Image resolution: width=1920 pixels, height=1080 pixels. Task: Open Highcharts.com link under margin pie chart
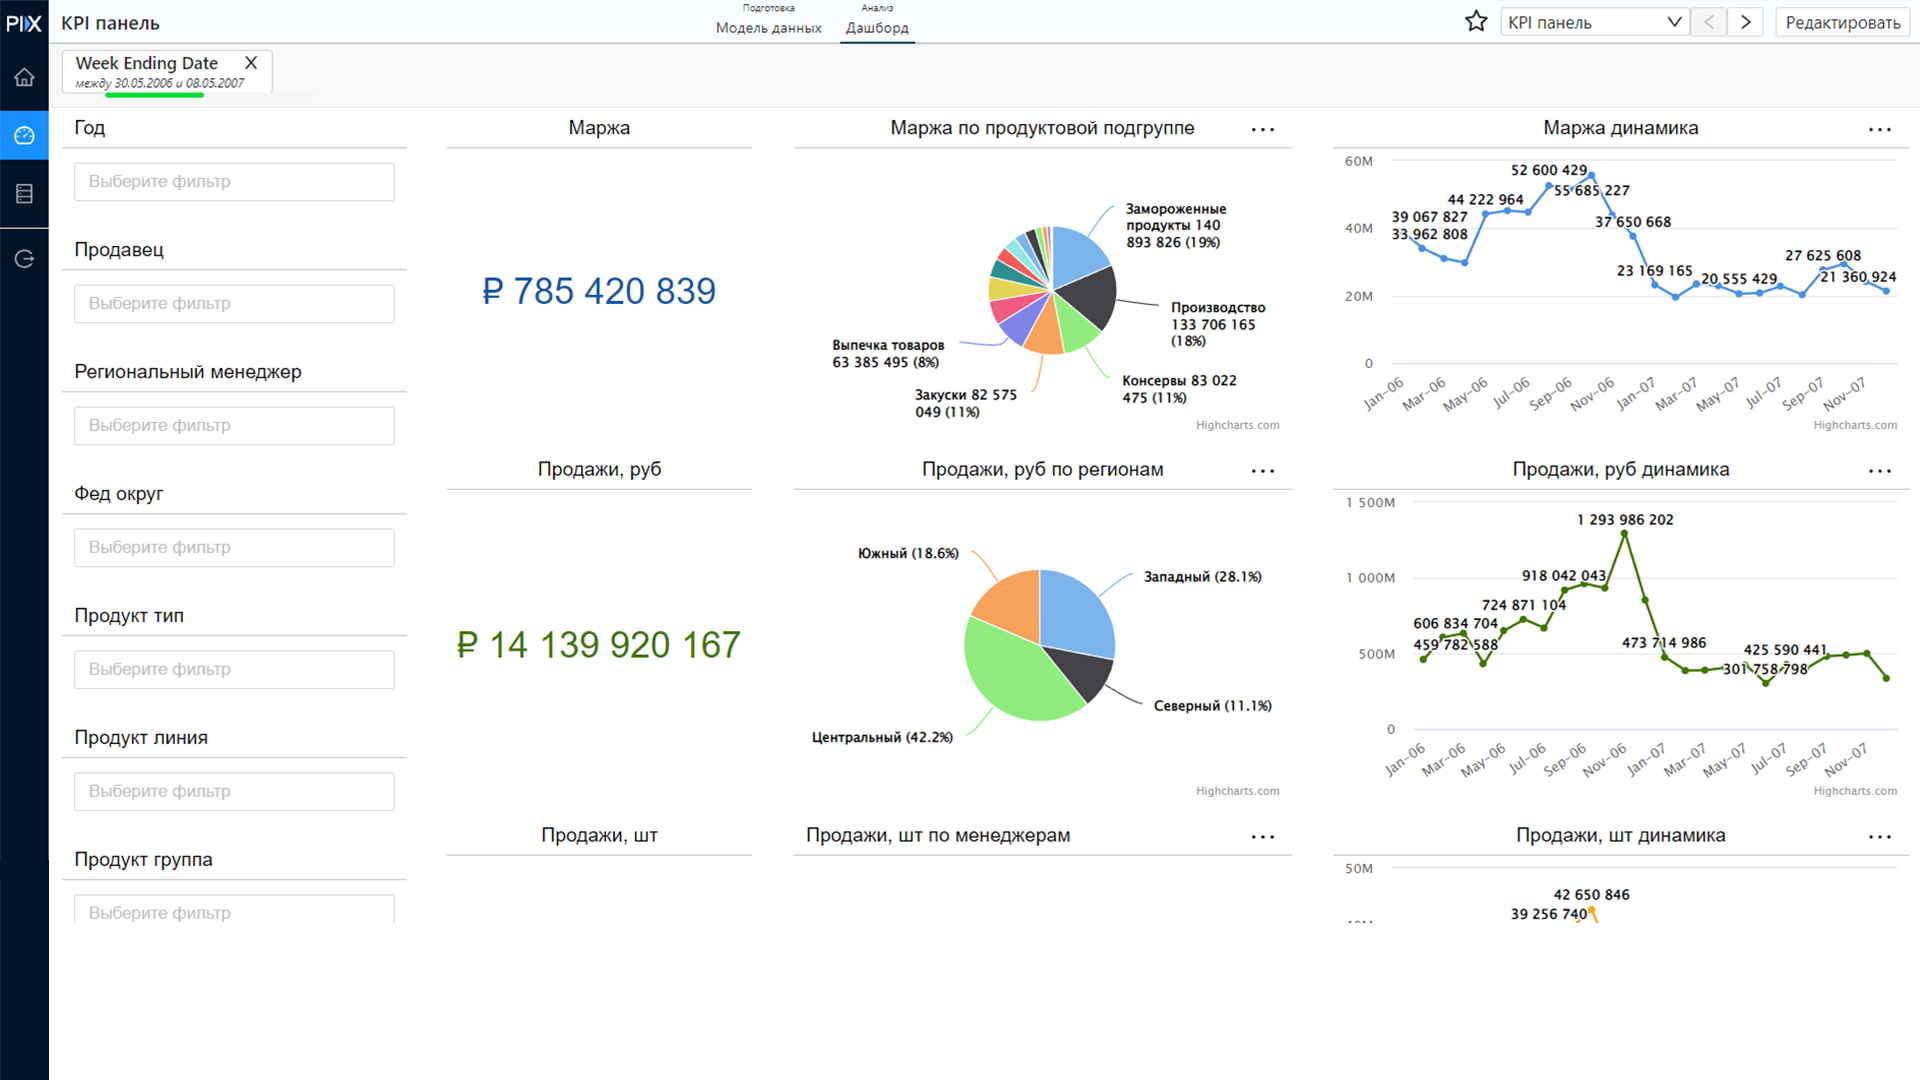pyautogui.click(x=1237, y=425)
